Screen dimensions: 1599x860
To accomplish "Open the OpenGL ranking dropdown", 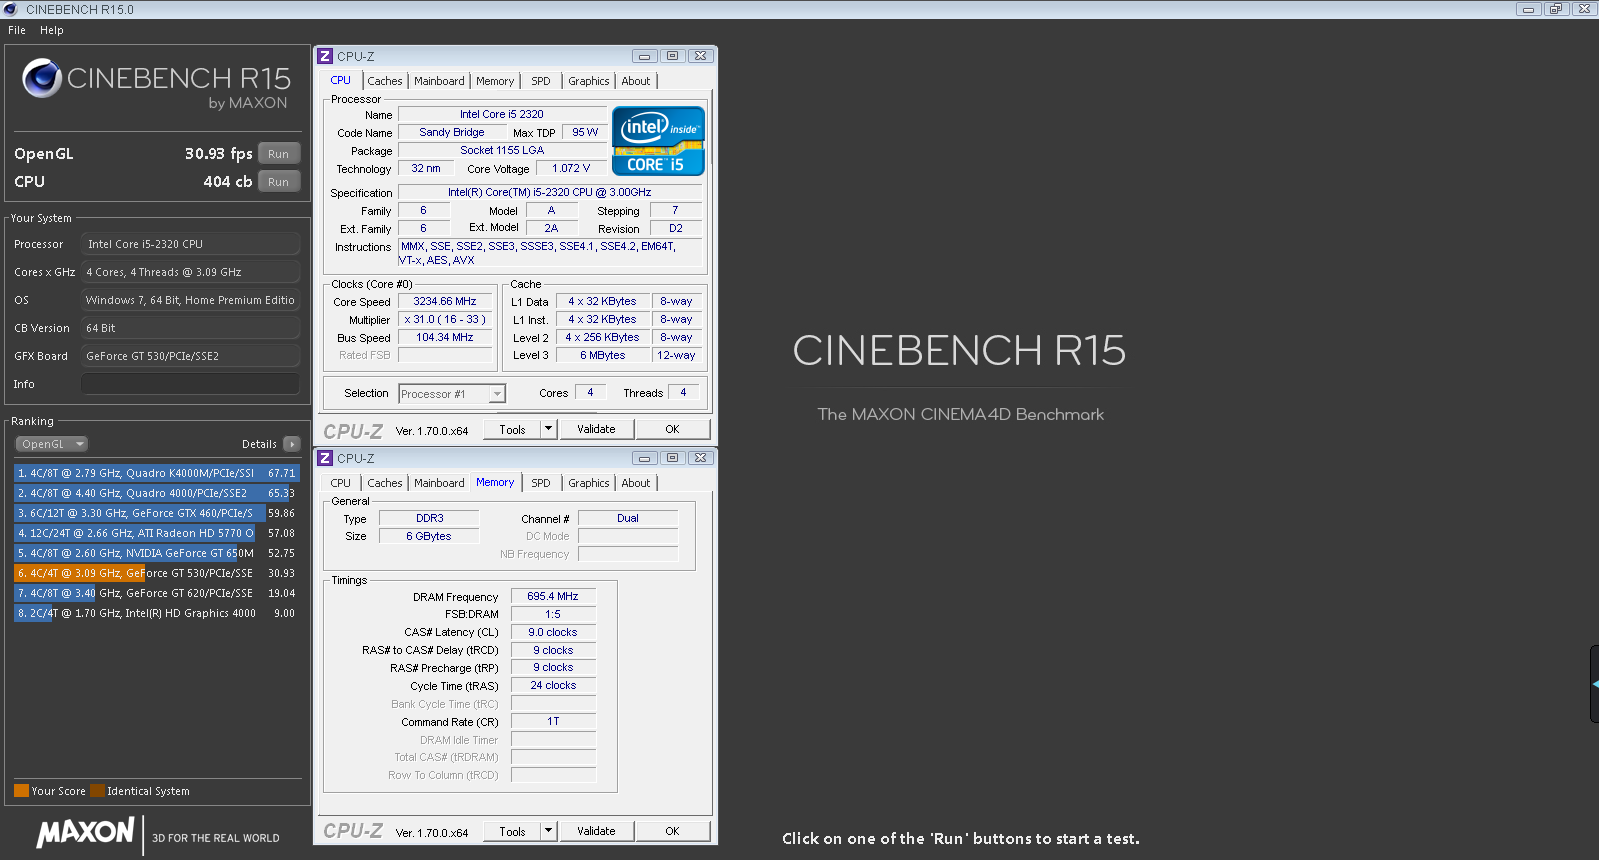I will pyautogui.click(x=52, y=444).
